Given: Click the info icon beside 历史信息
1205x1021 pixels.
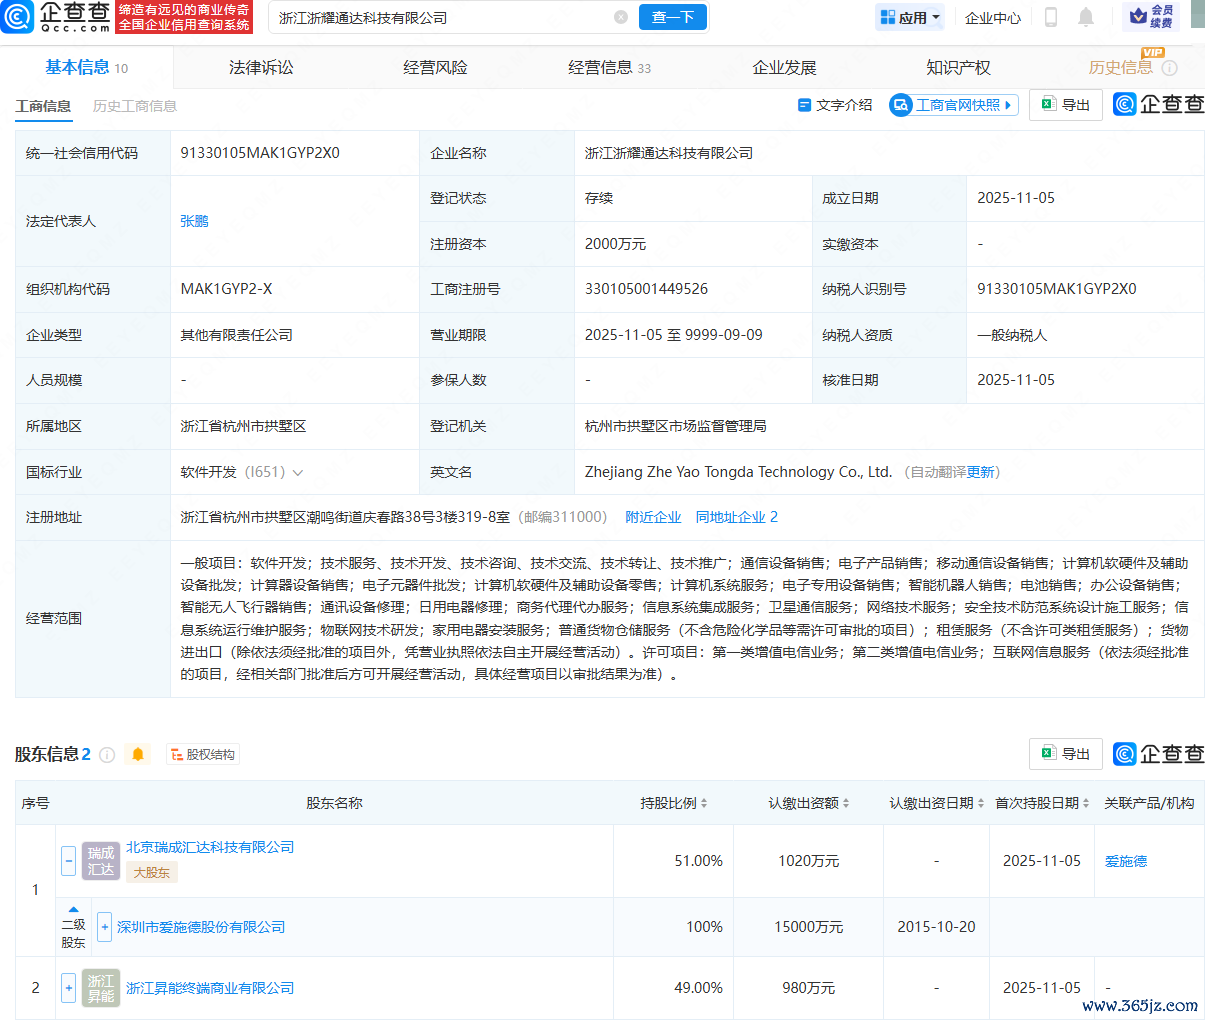Looking at the screenshot, I should click(x=1169, y=68).
